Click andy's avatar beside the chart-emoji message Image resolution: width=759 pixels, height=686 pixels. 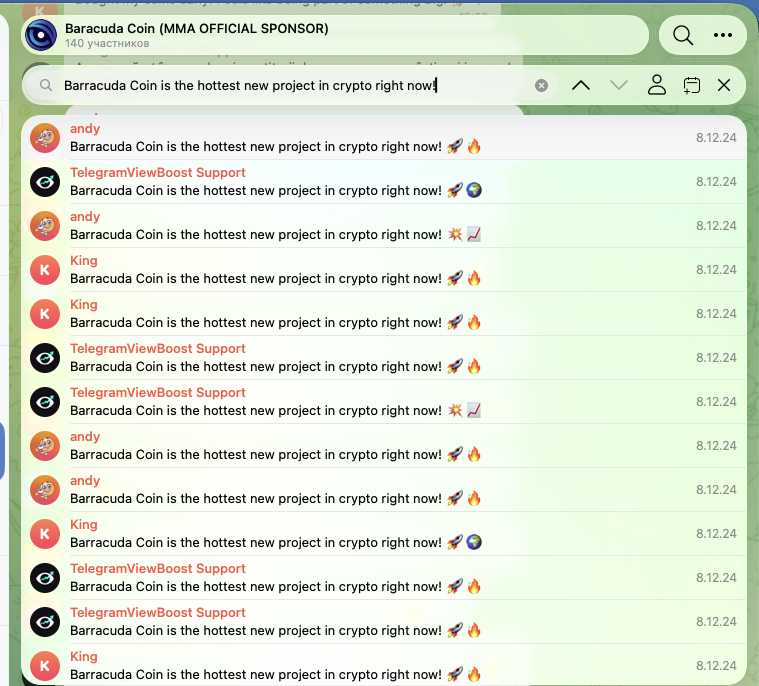45,226
